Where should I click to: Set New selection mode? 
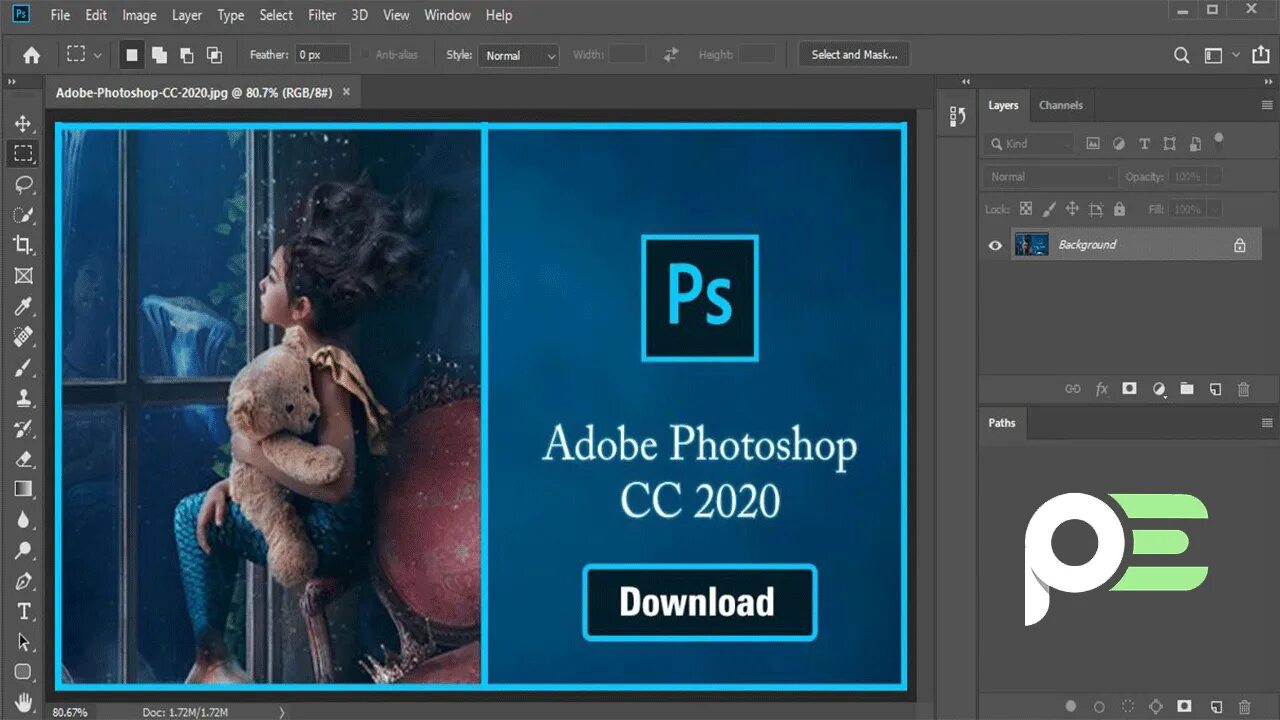(131, 55)
